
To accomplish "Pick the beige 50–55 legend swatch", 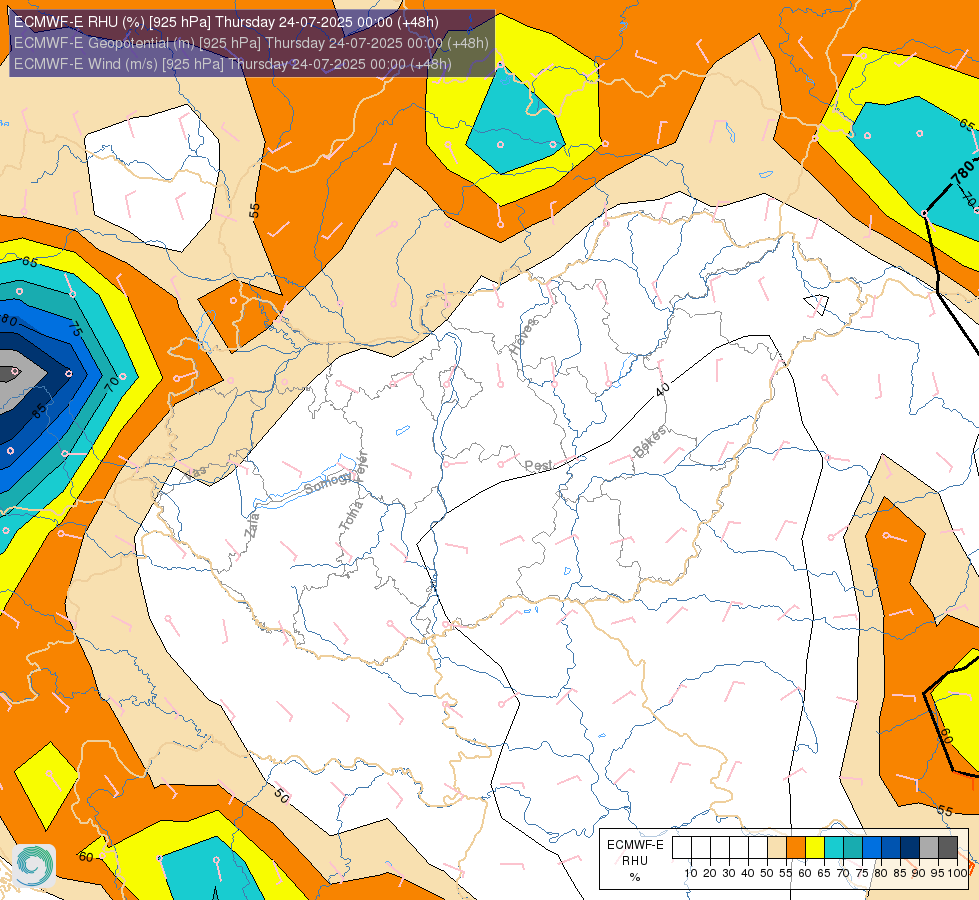I will (x=777, y=848).
